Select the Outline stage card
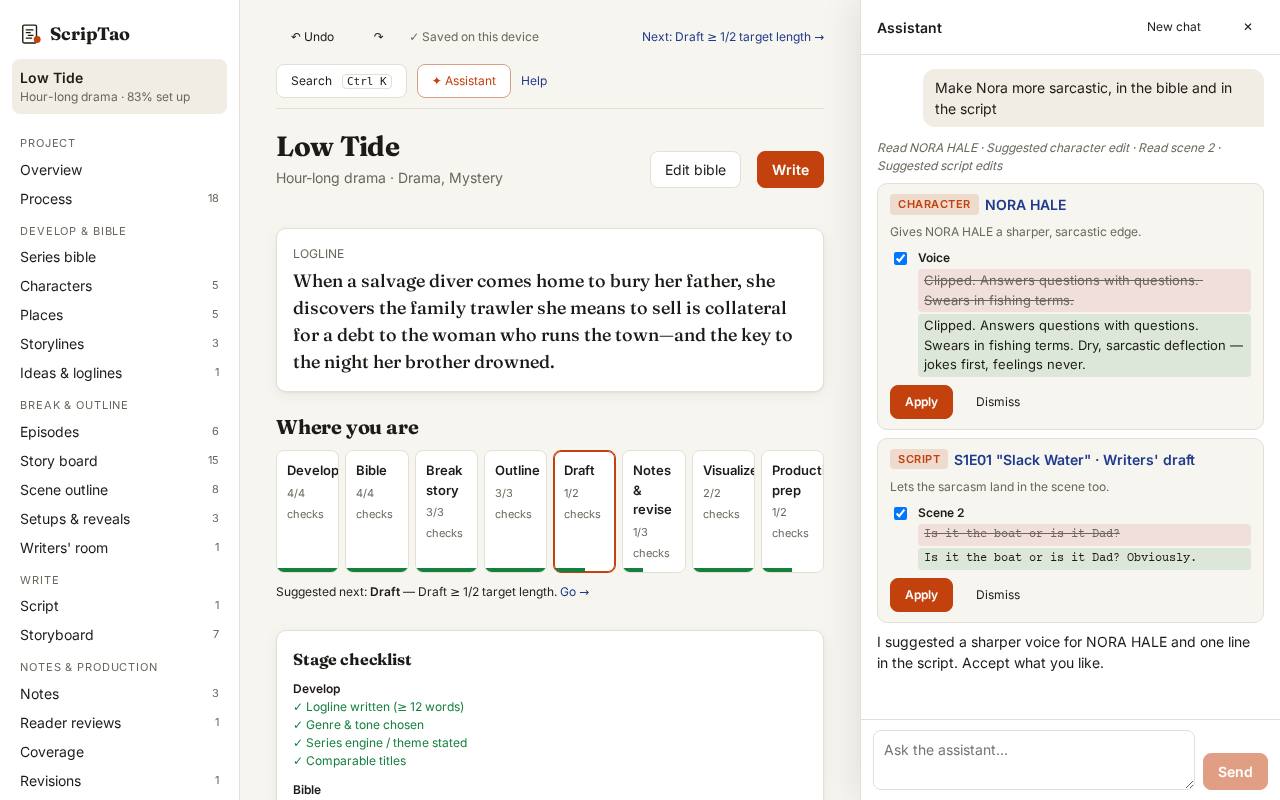Image resolution: width=1280 pixels, height=800 pixels. [515, 511]
